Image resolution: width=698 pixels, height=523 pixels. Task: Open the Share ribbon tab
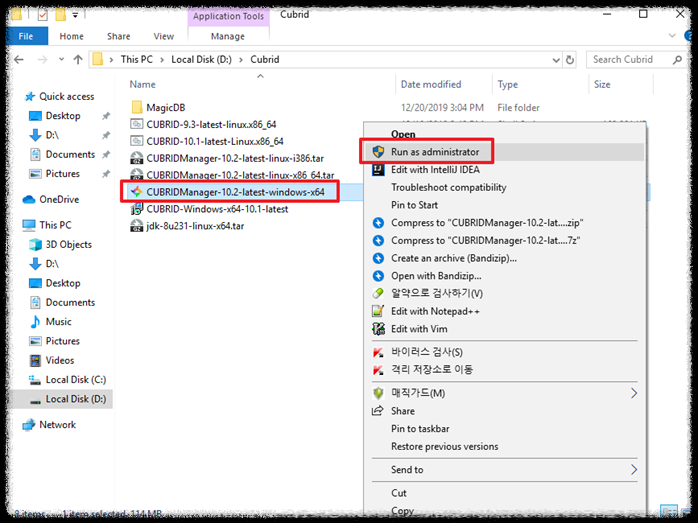[118, 36]
